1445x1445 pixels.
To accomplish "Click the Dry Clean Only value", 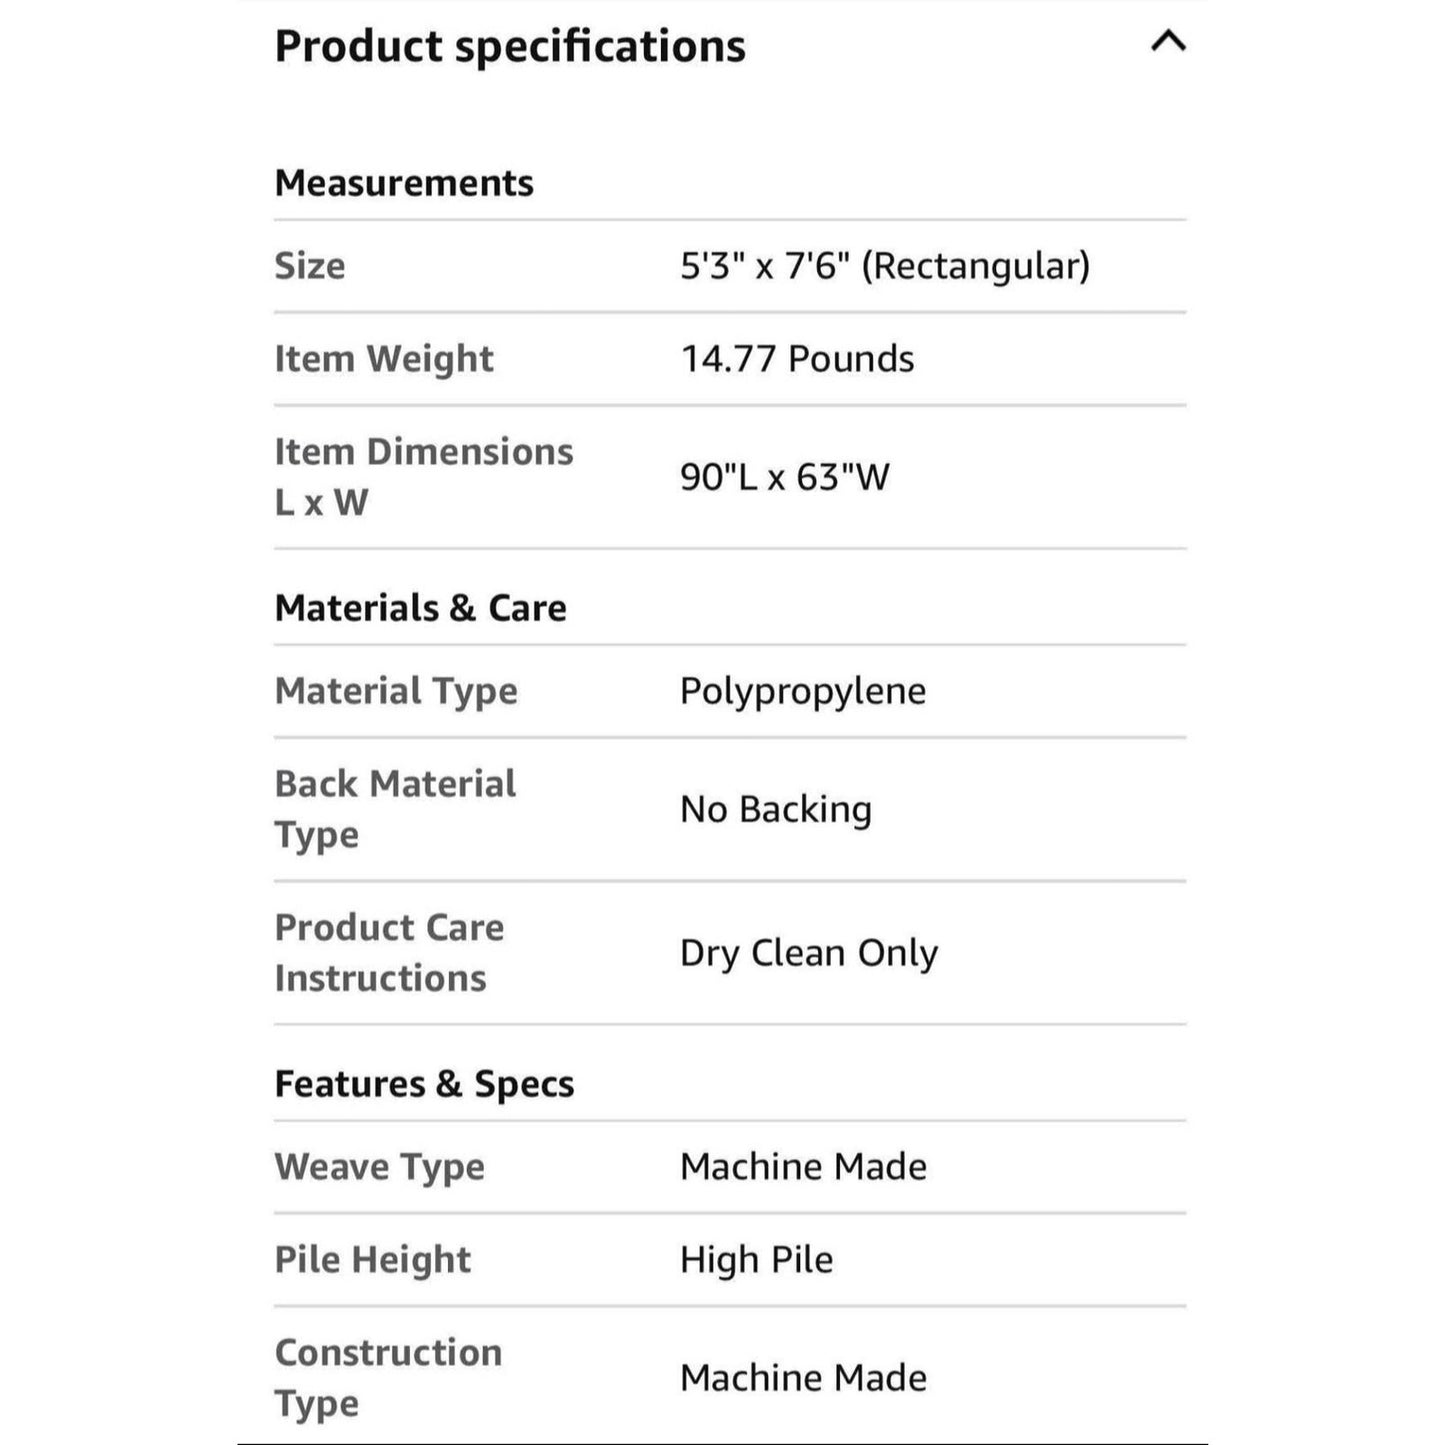I will (809, 953).
